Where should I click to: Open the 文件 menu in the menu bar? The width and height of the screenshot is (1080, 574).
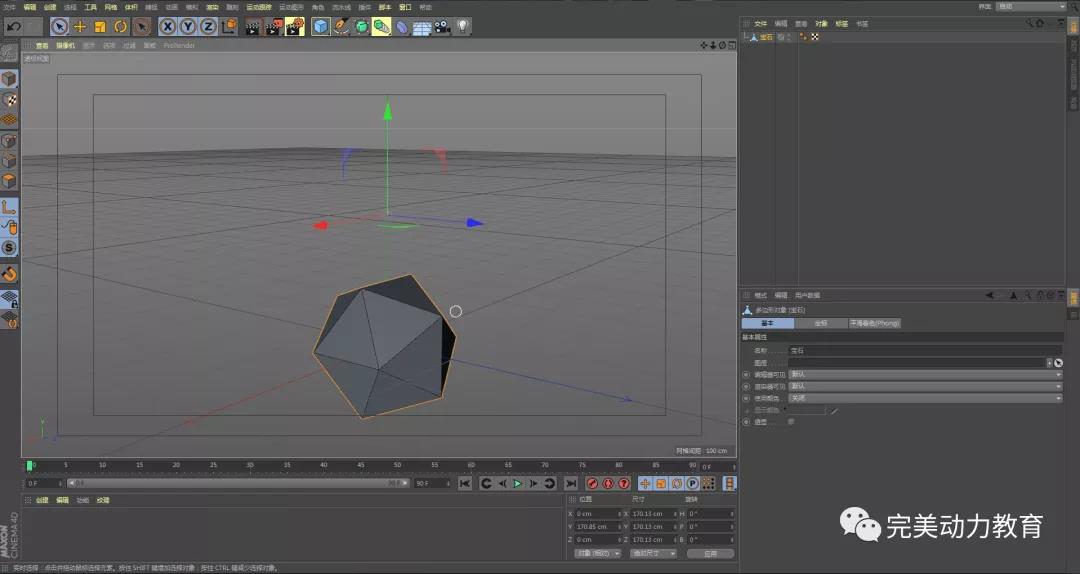coord(10,7)
